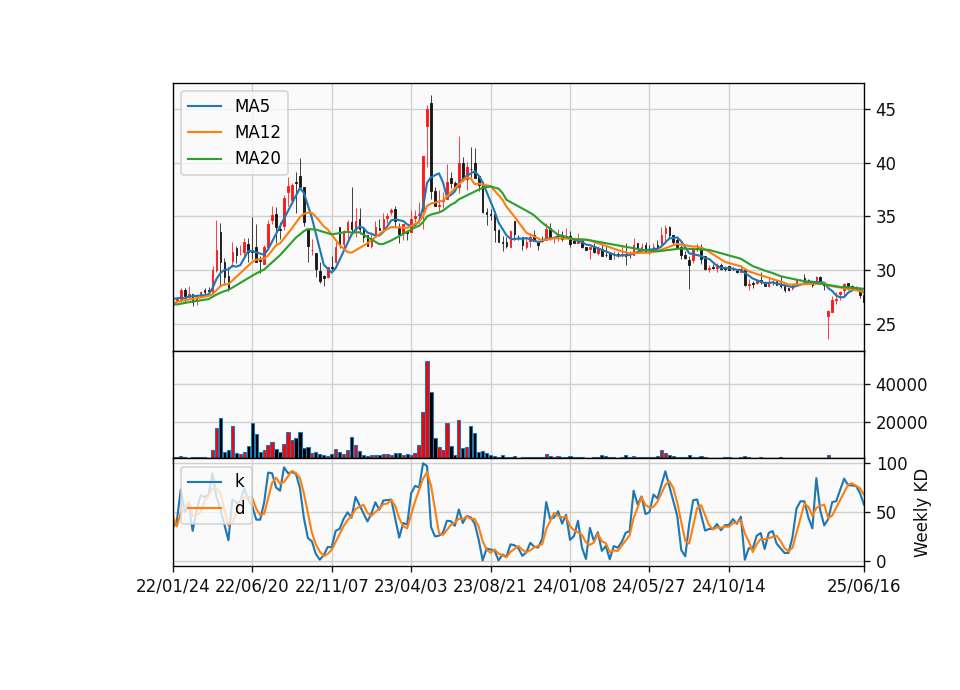The image size is (960, 690).
Task: Click the volume axis value 20000
Action: [x=901, y=423]
